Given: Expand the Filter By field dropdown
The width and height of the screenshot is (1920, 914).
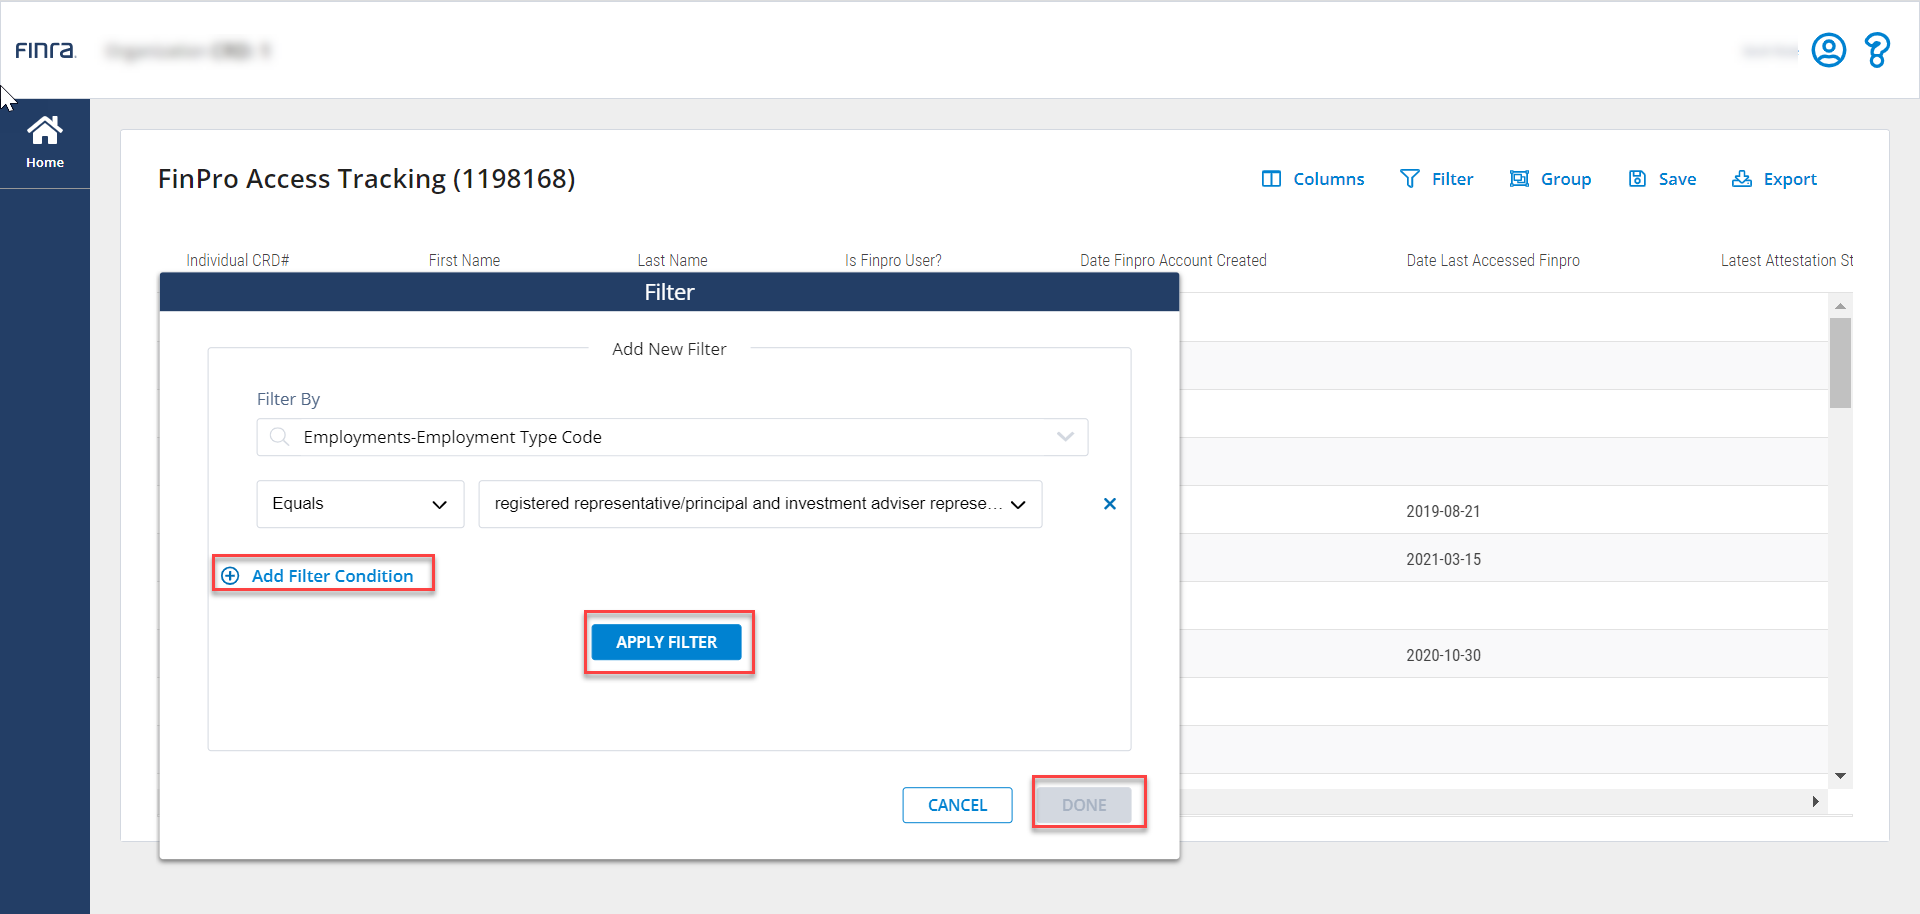Looking at the screenshot, I should tap(1065, 437).
